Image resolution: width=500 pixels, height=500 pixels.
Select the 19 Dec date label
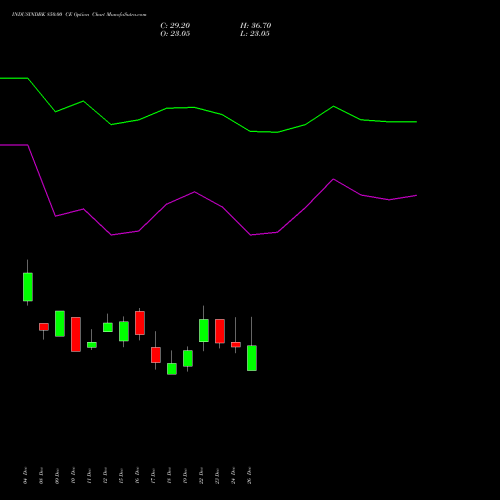click(185, 475)
